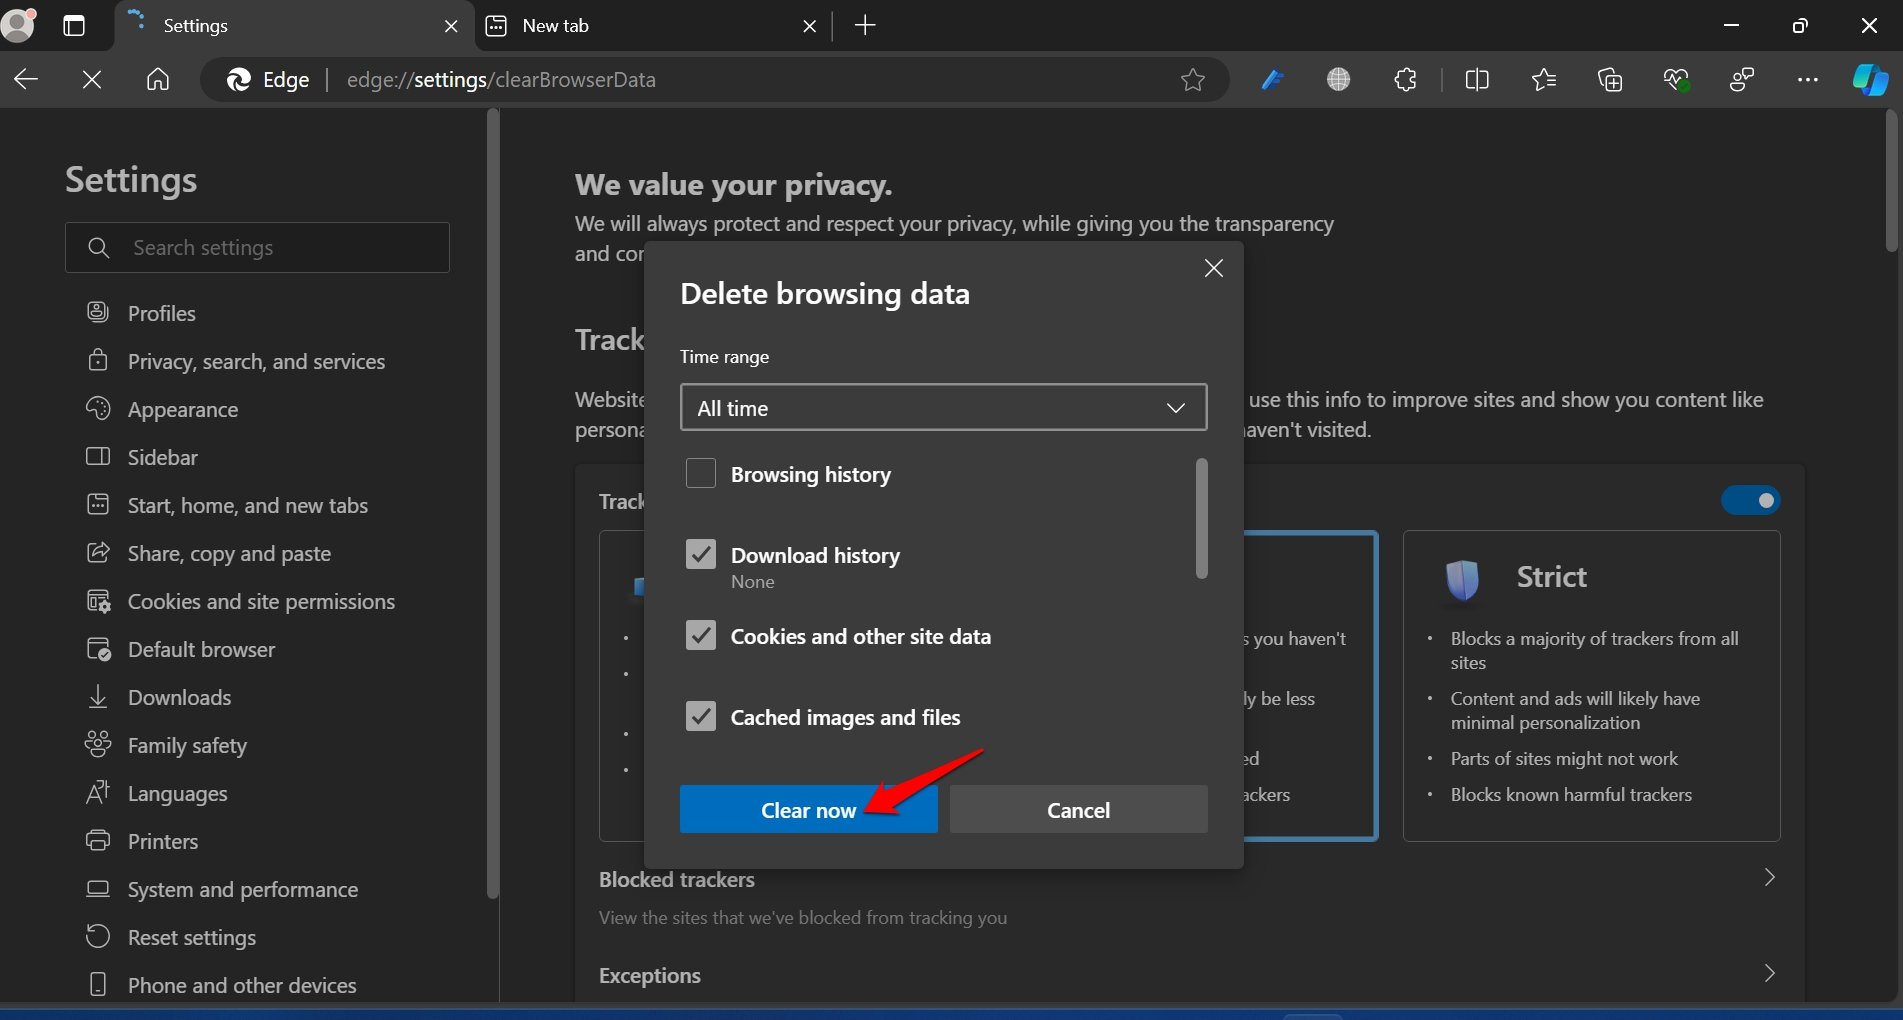Click the main page vertical scrollbar
The image size is (1903, 1020).
coord(1891,180)
